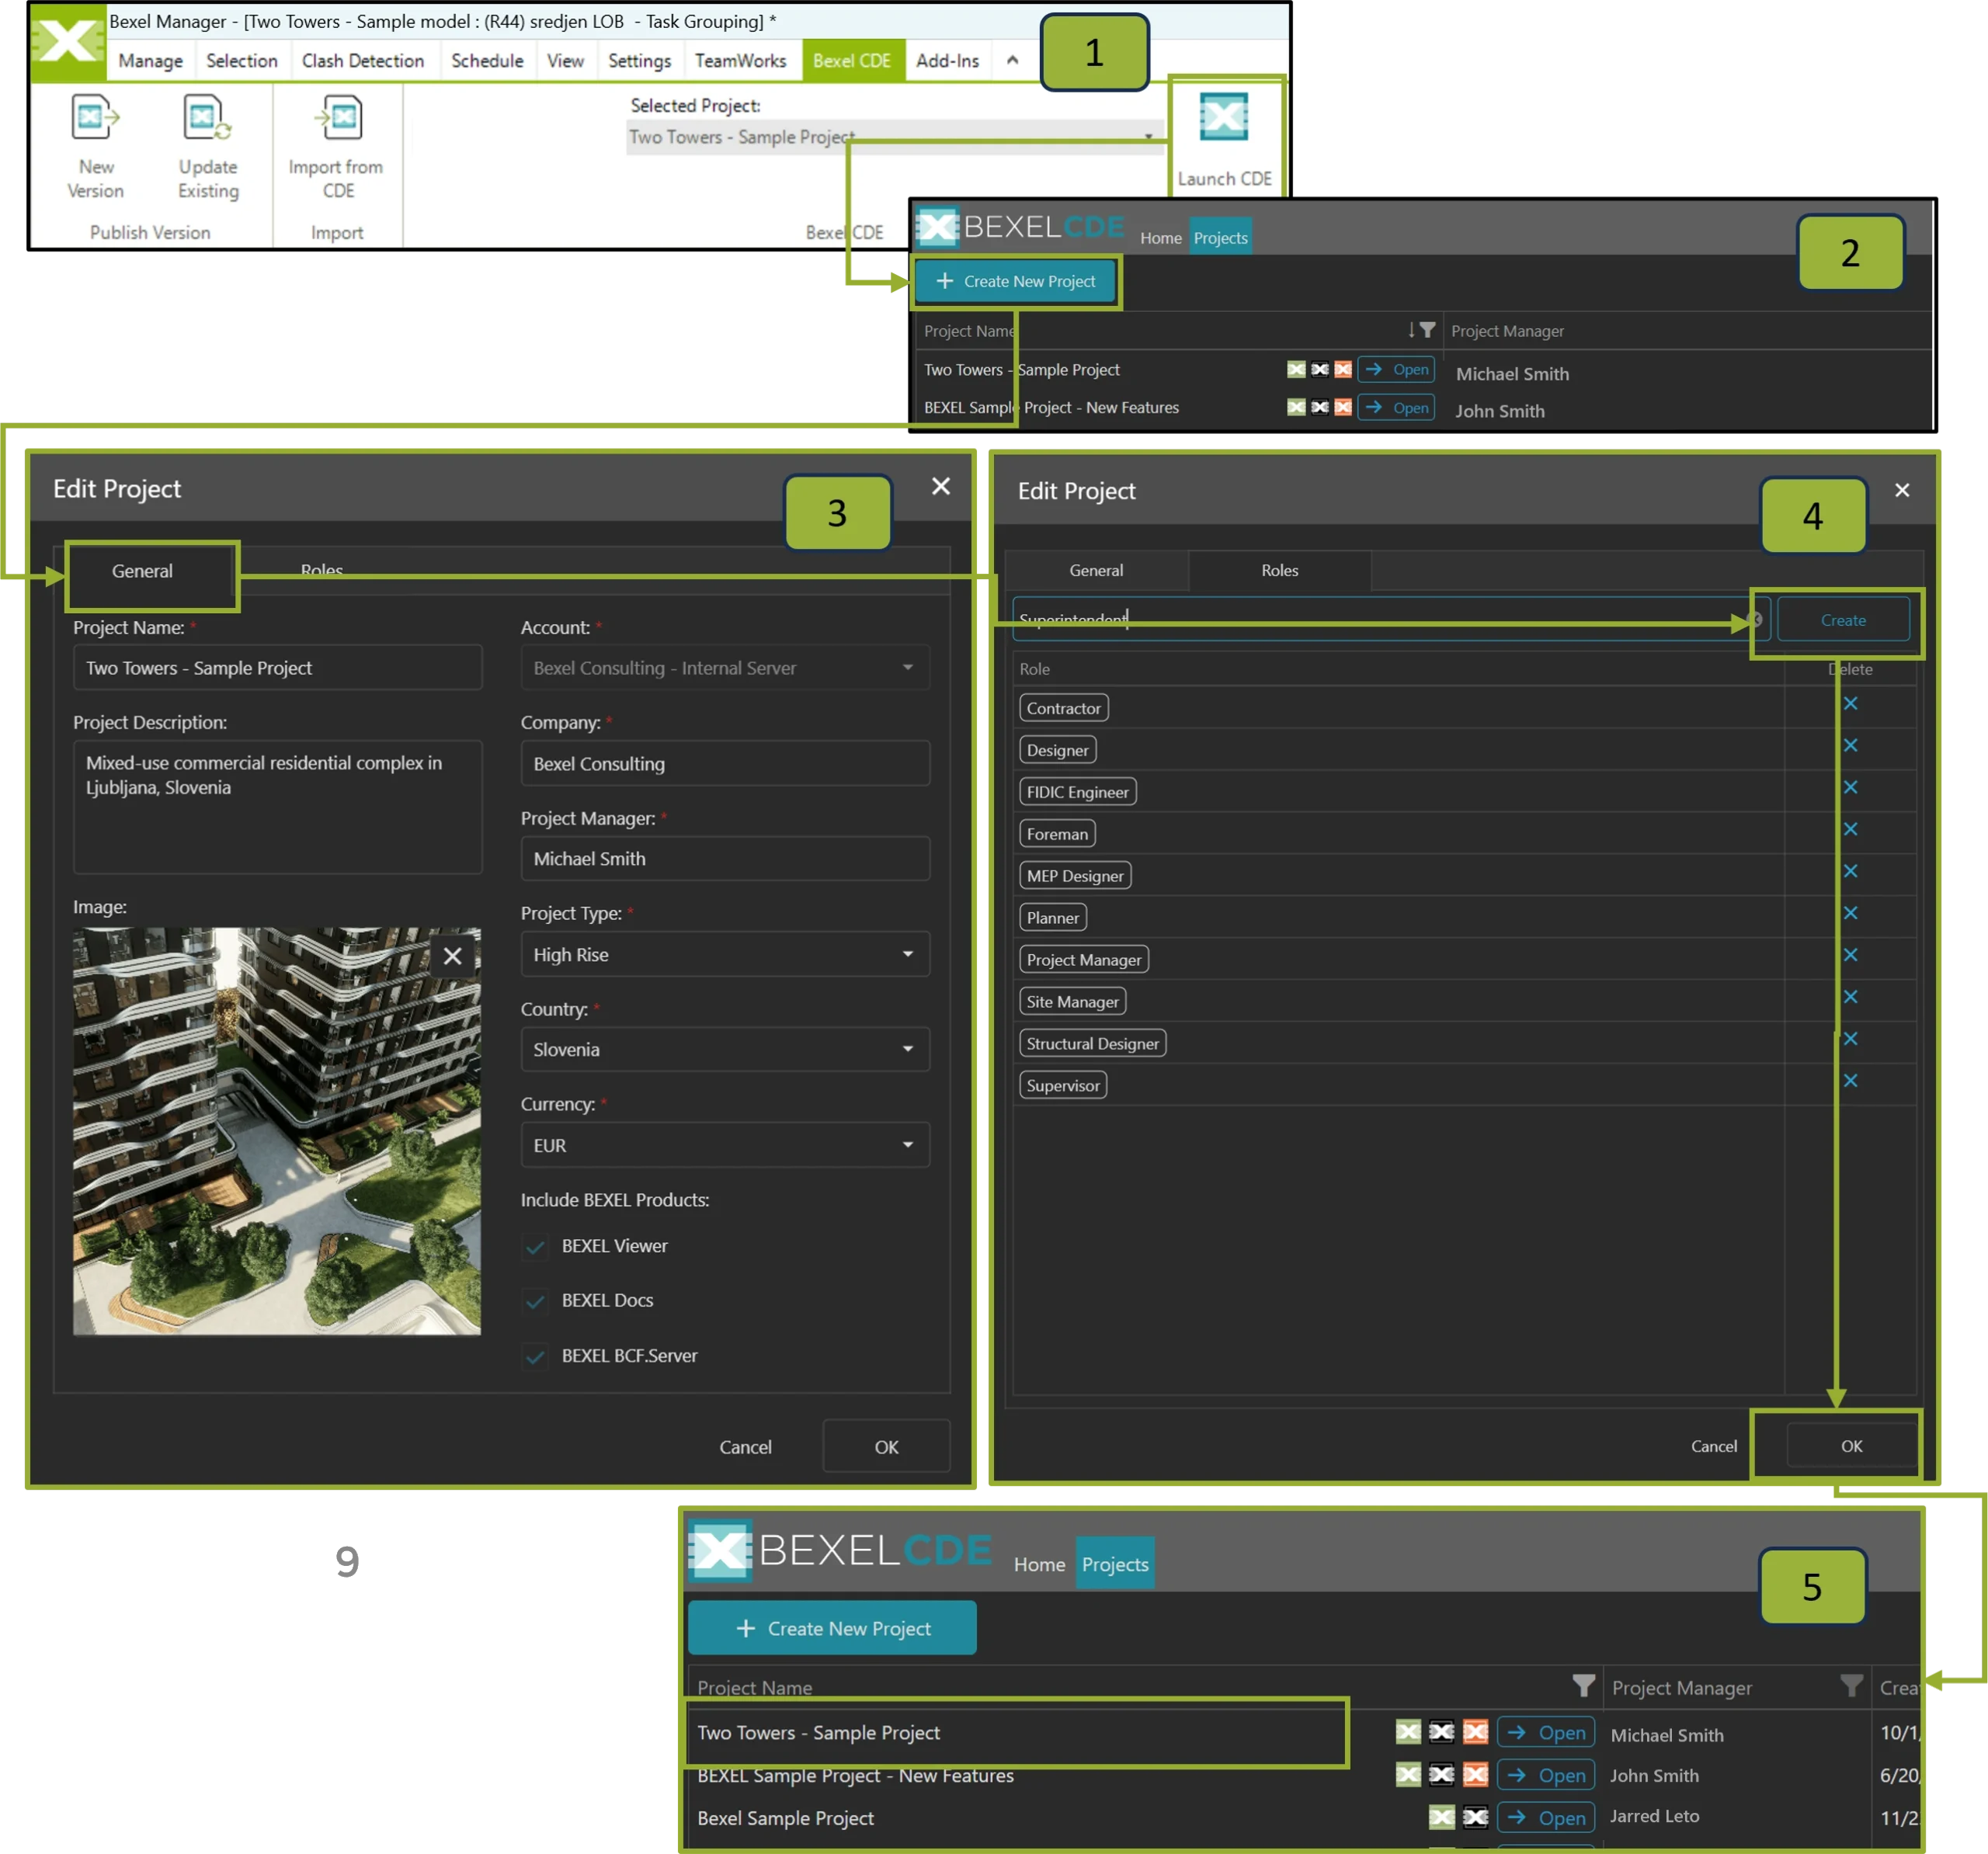Image resolution: width=1988 pixels, height=1854 pixels.
Task: Open the Manage ribbon tab
Action: pyautogui.click(x=150, y=61)
